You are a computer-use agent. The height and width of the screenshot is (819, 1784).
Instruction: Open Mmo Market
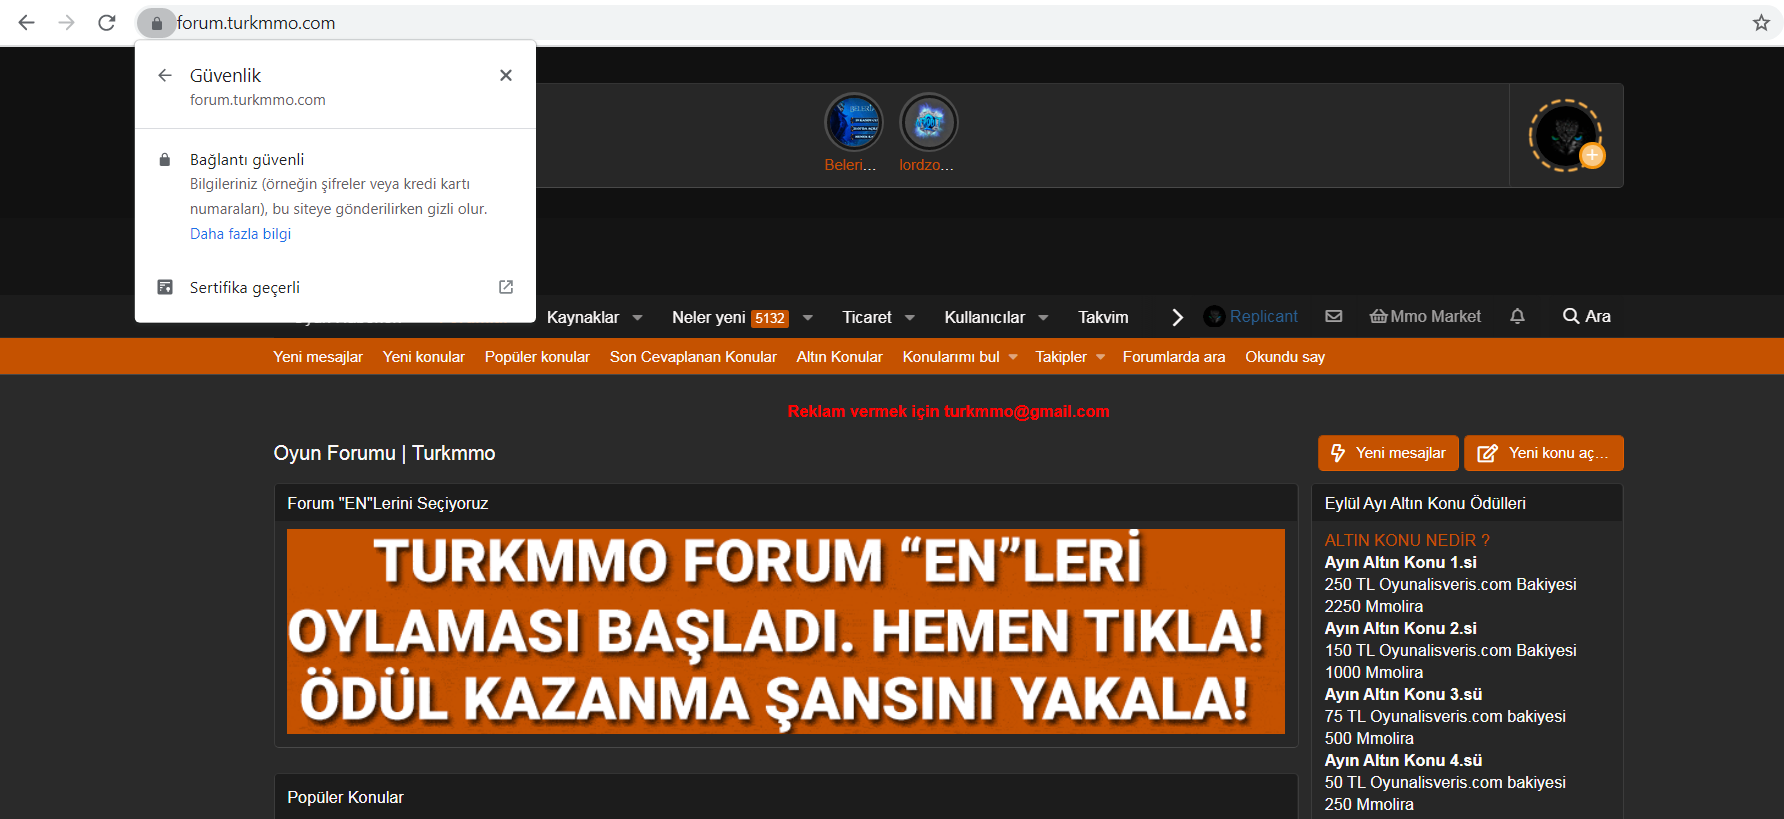click(1425, 316)
